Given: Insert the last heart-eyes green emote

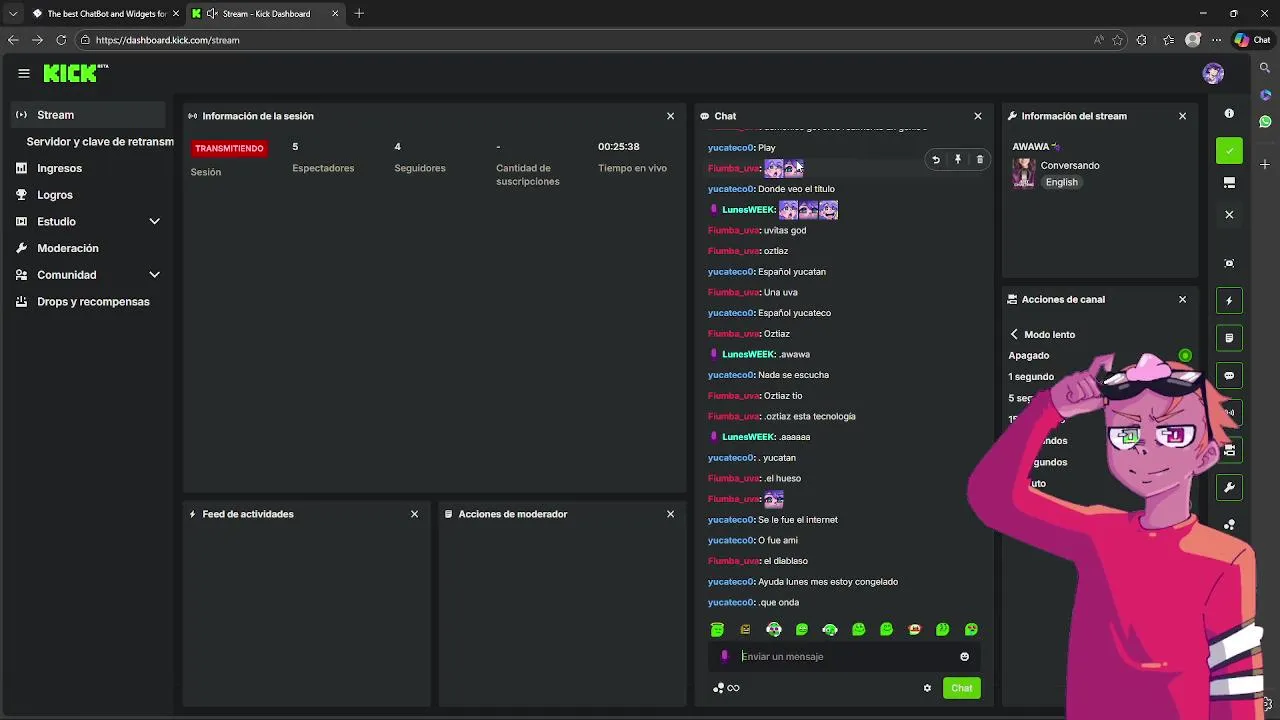Looking at the screenshot, I should point(971,629).
